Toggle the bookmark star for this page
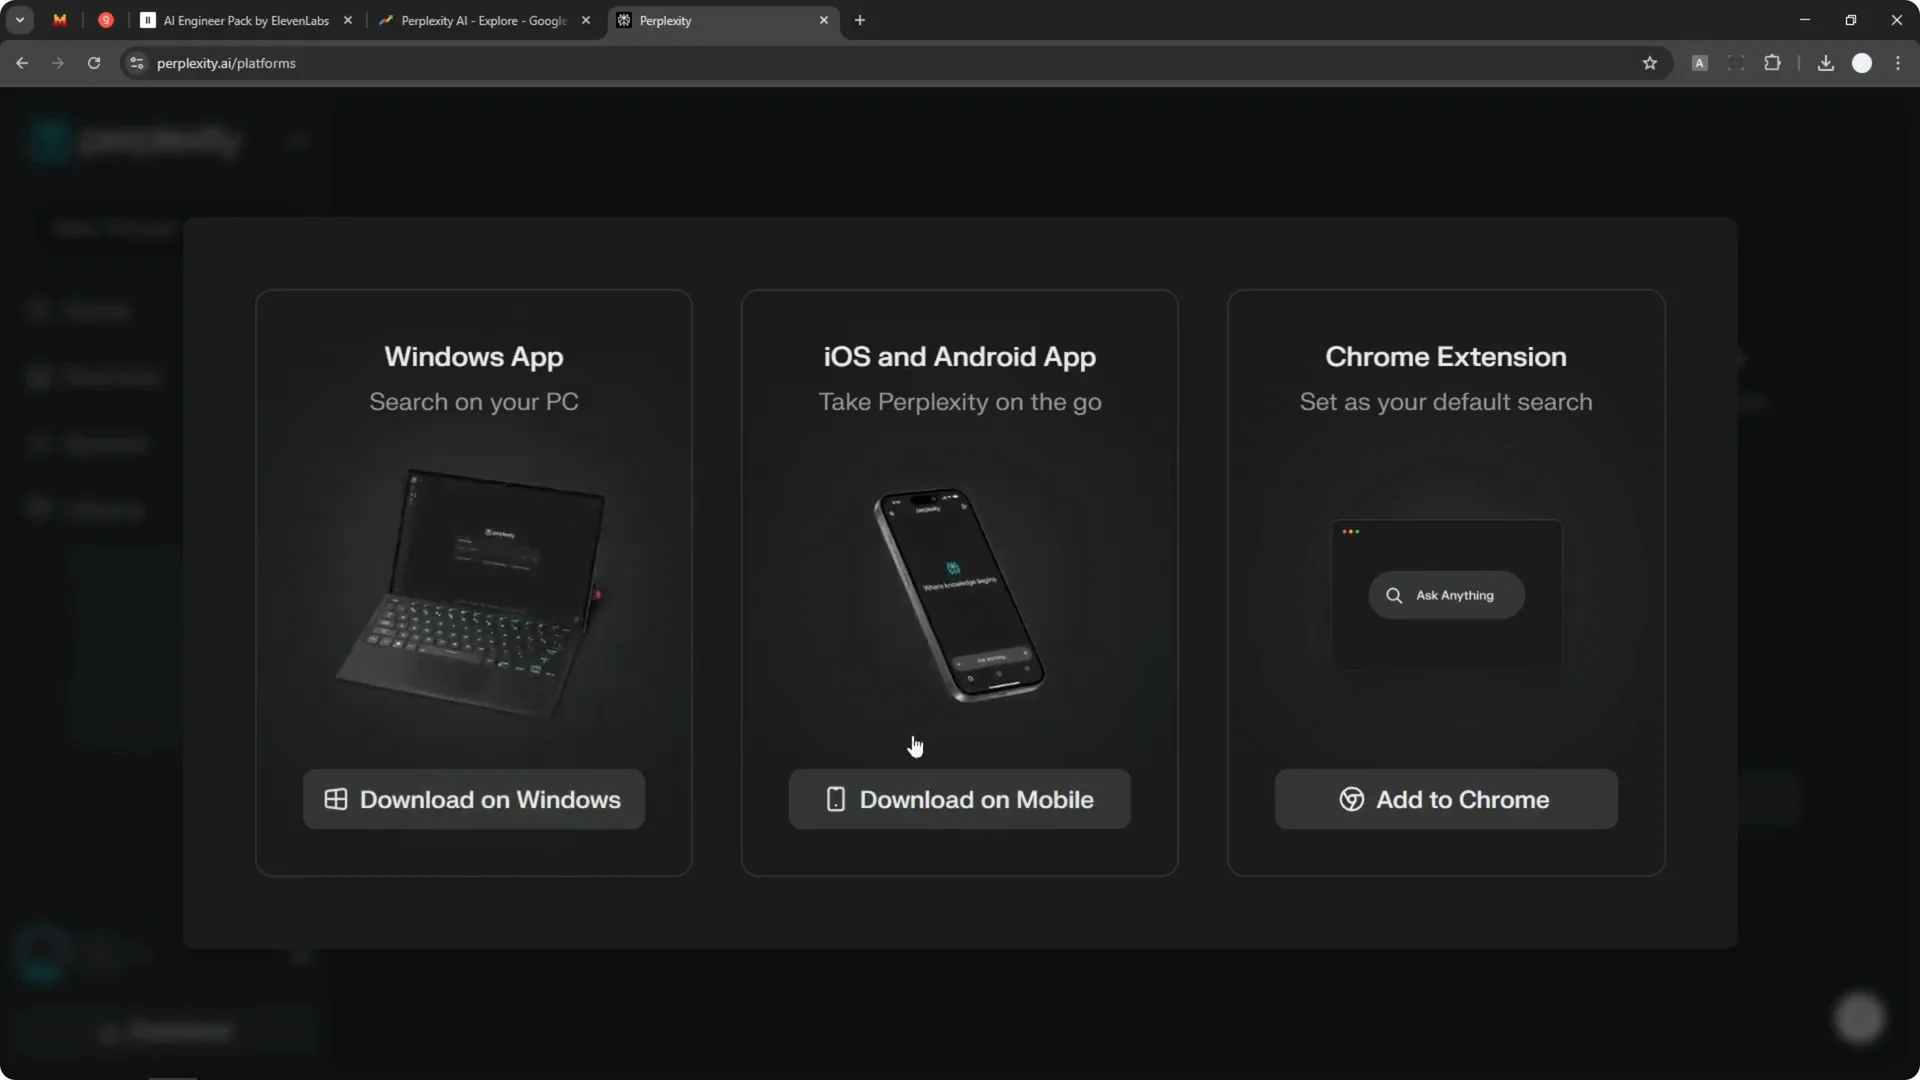The height and width of the screenshot is (1080, 1920). pyautogui.click(x=1650, y=63)
